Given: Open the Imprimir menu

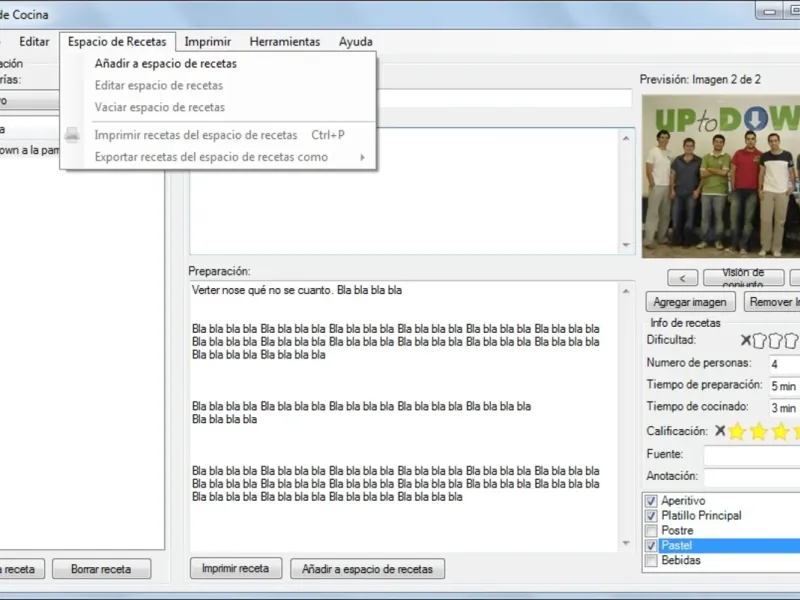Looking at the screenshot, I should [208, 42].
